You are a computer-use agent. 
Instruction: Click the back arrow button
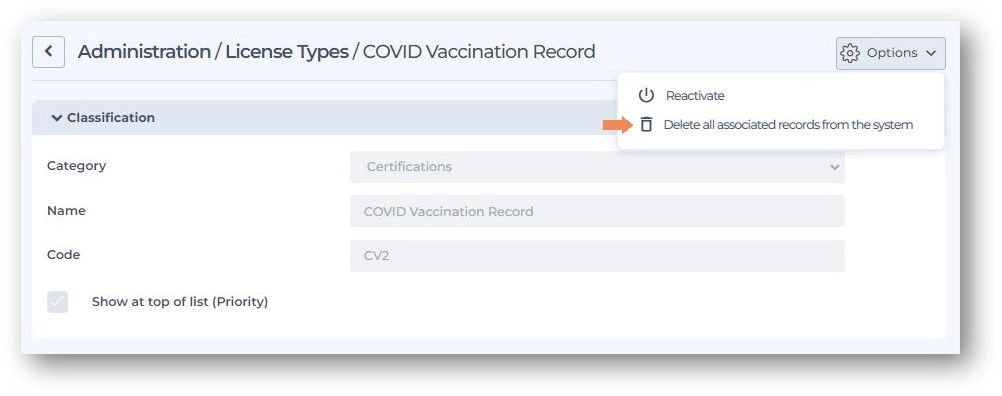(49, 52)
